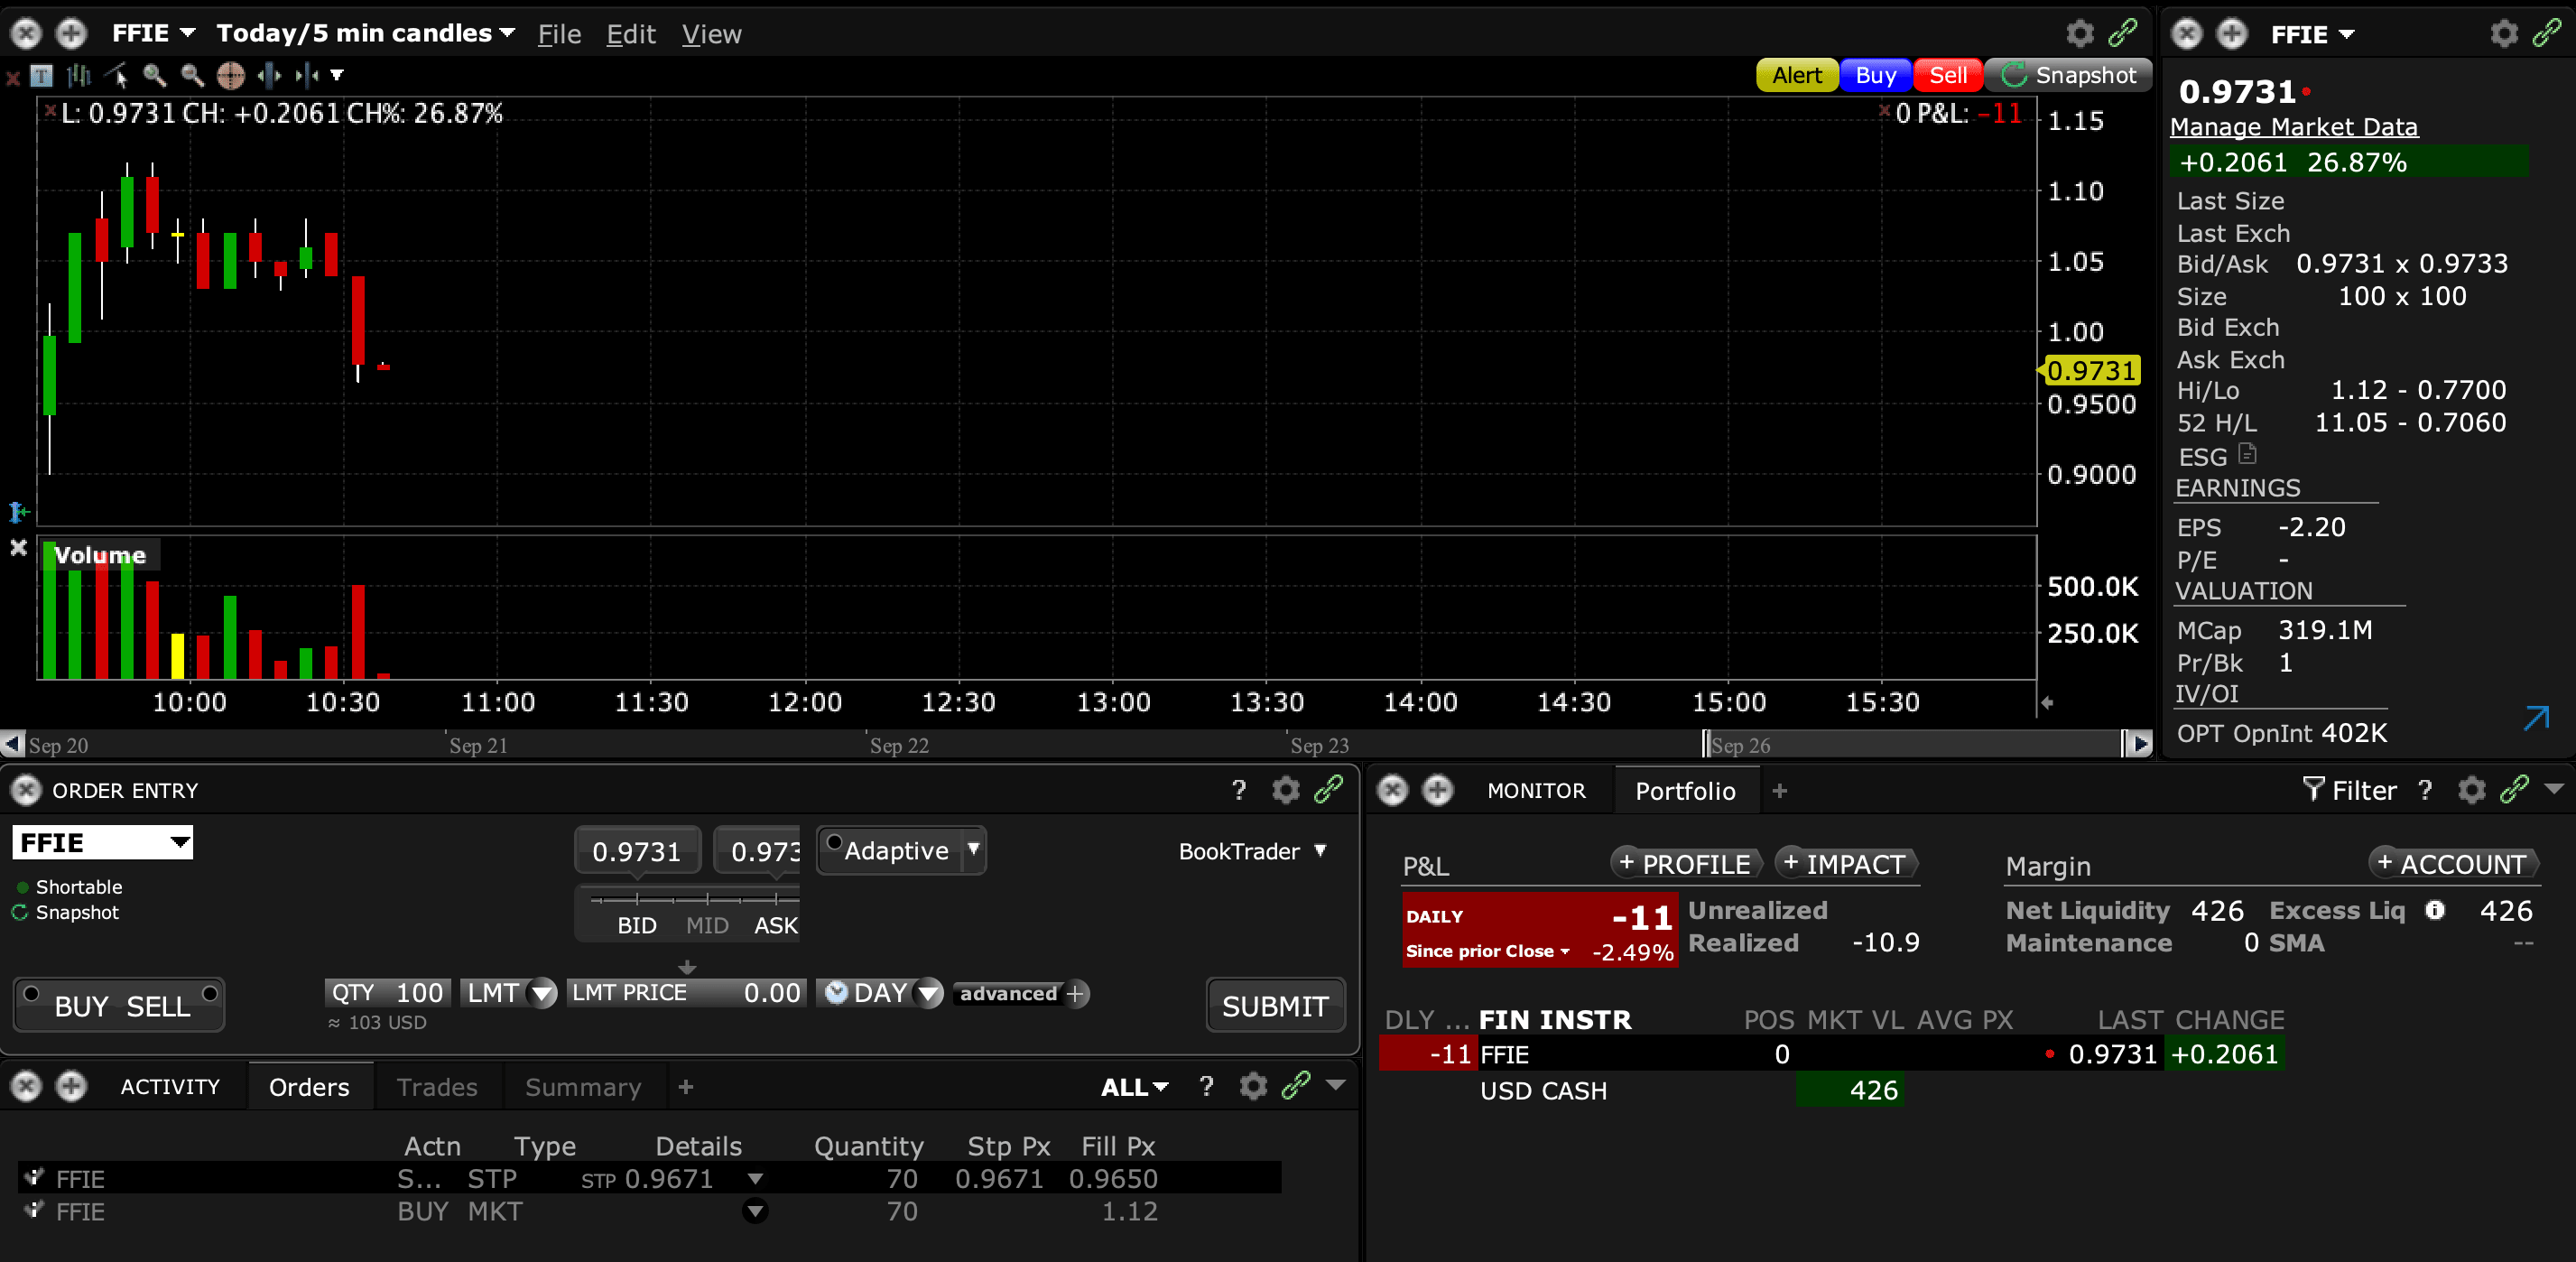Viewport: 2576px width, 1262px height.
Task: Switch to the Trades tab
Action: [437, 1087]
